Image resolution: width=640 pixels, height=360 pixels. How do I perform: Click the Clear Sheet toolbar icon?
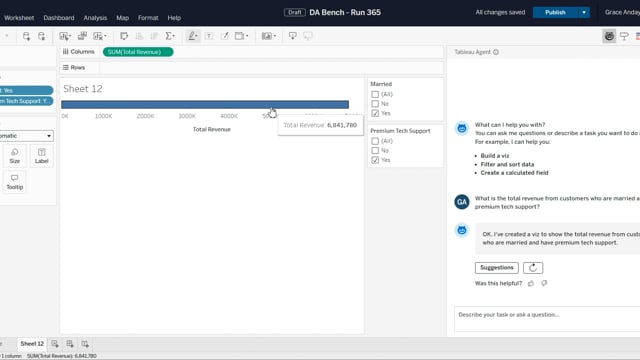click(x=100, y=36)
